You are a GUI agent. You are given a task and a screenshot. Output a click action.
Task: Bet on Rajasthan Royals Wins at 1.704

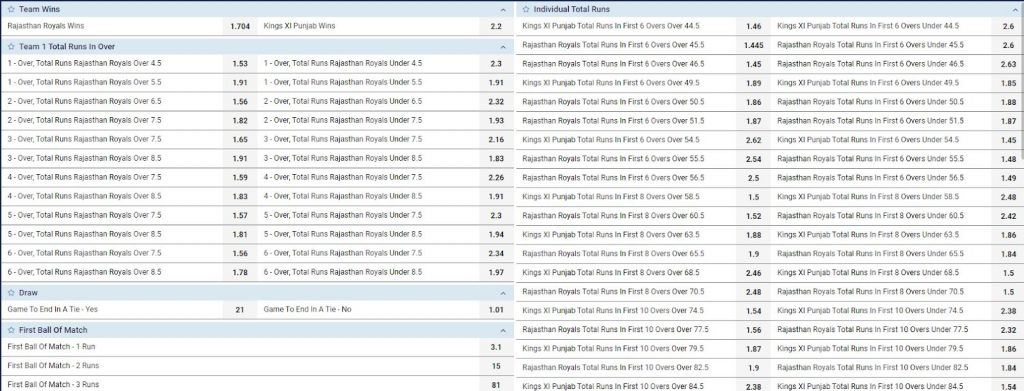pyautogui.click(x=240, y=27)
